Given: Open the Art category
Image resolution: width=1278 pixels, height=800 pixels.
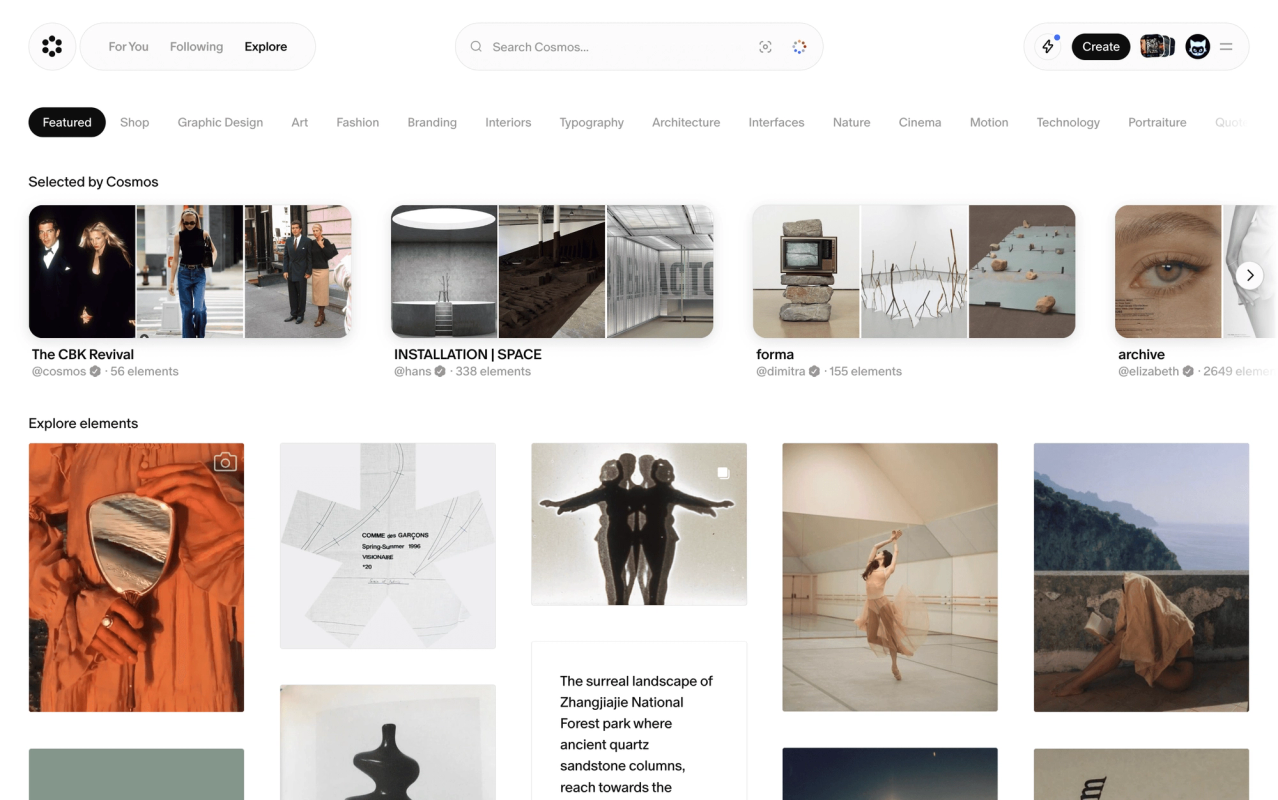Looking at the screenshot, I should [300, 122].
